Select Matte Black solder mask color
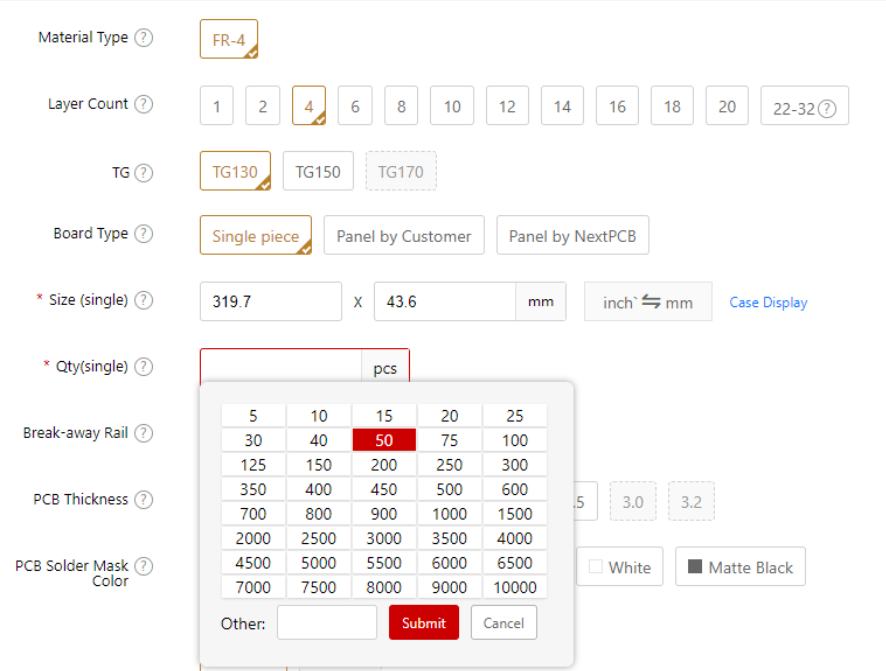The height and width of the screenshot is (671, 886). pyautogui.click(x=740, y=567)
